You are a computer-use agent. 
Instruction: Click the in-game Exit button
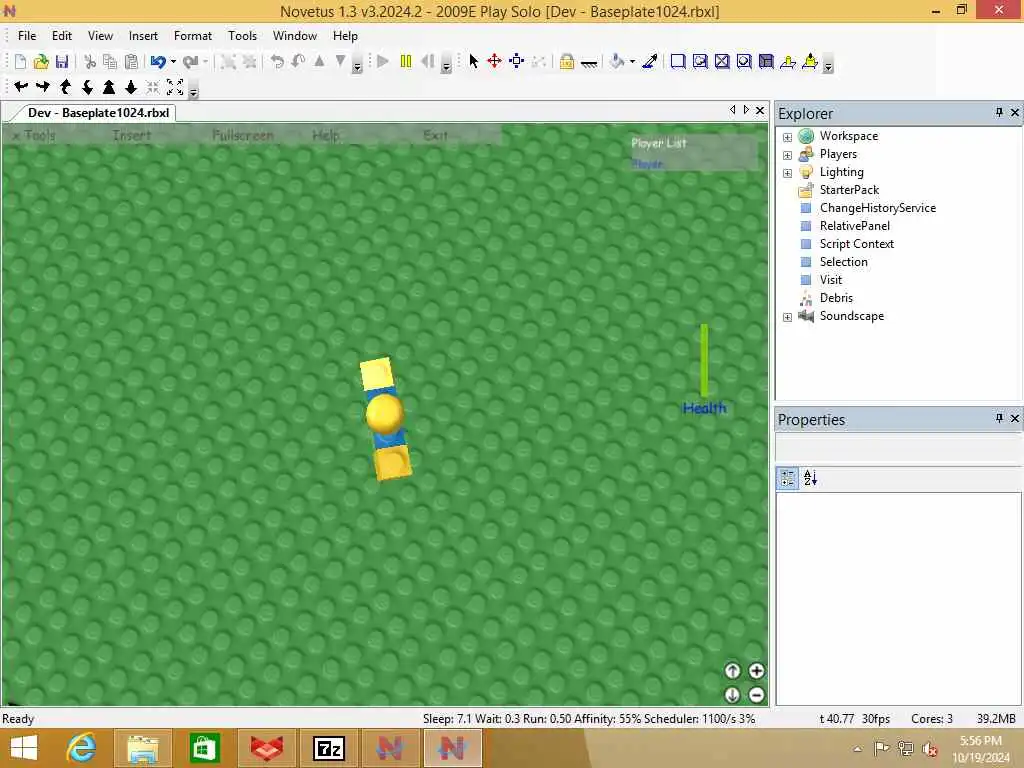point(436,135)
